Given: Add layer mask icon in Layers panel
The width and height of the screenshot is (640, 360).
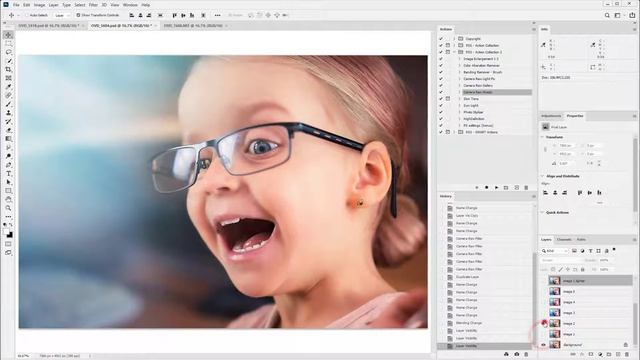Looking at the screenshot, I should tap(591, 354).
